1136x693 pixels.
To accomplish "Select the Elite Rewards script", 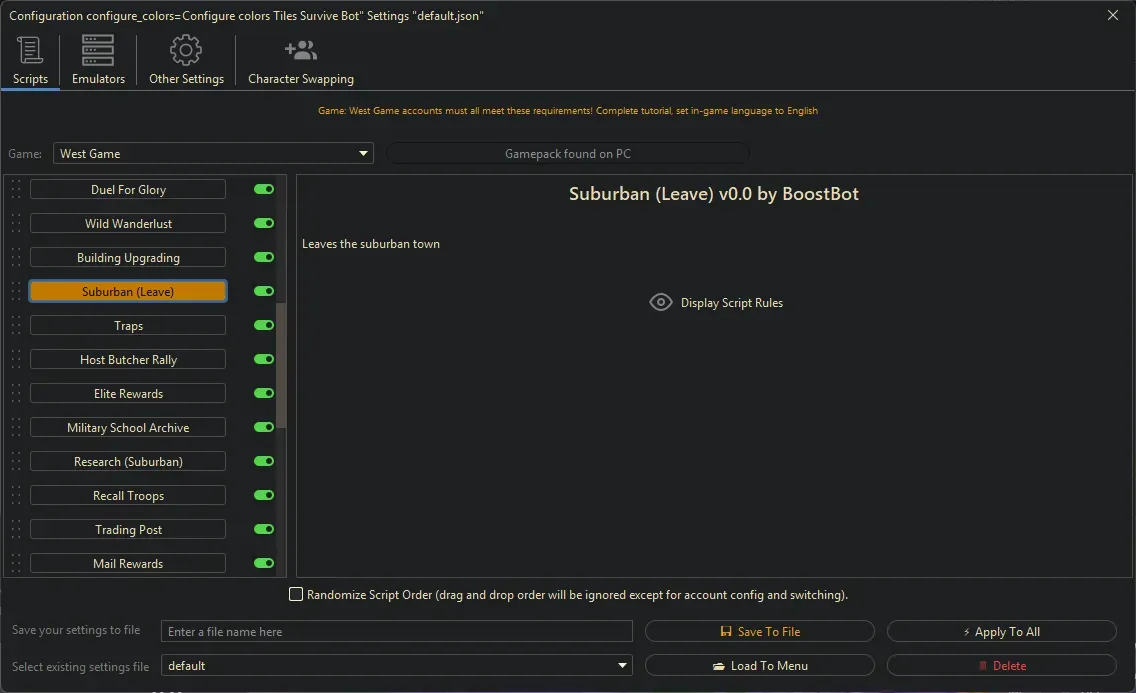I will click(x=128, y=393).
